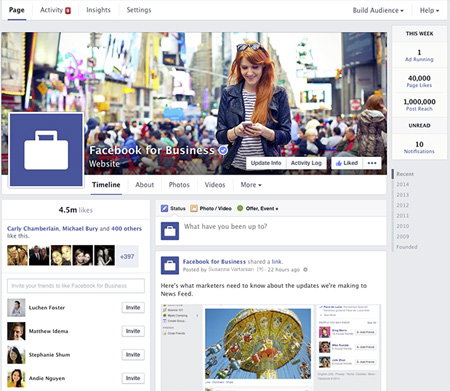
Task: Open the 10 unread Notifications
Action: pyautogui.click(x=419, y=147)
